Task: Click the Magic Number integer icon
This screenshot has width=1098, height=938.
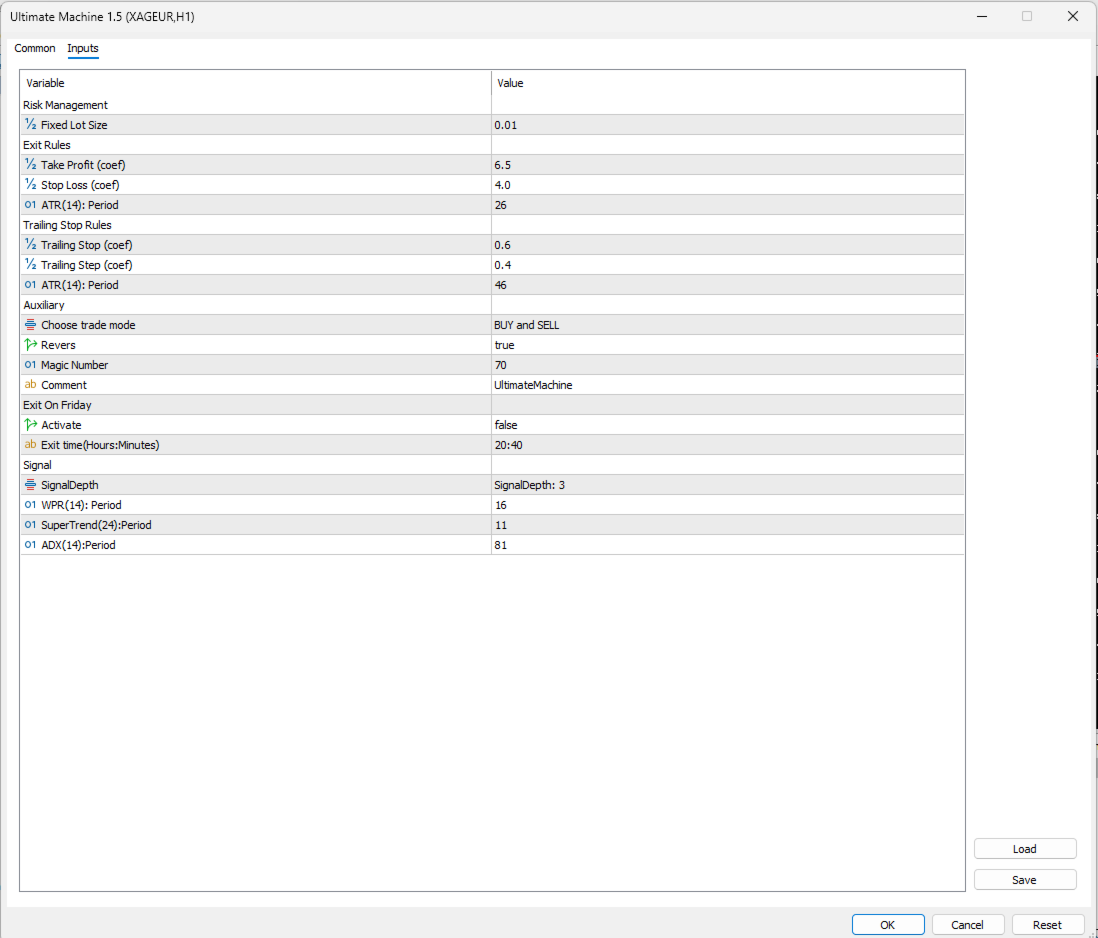Action: pyautogui.click(x=30, y=365)
